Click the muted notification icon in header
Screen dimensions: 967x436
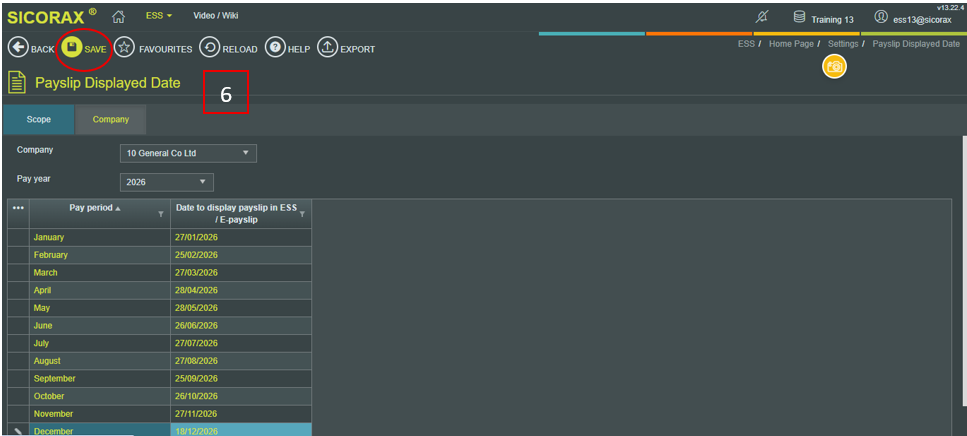pyautogui.click(x=761, y=17)
